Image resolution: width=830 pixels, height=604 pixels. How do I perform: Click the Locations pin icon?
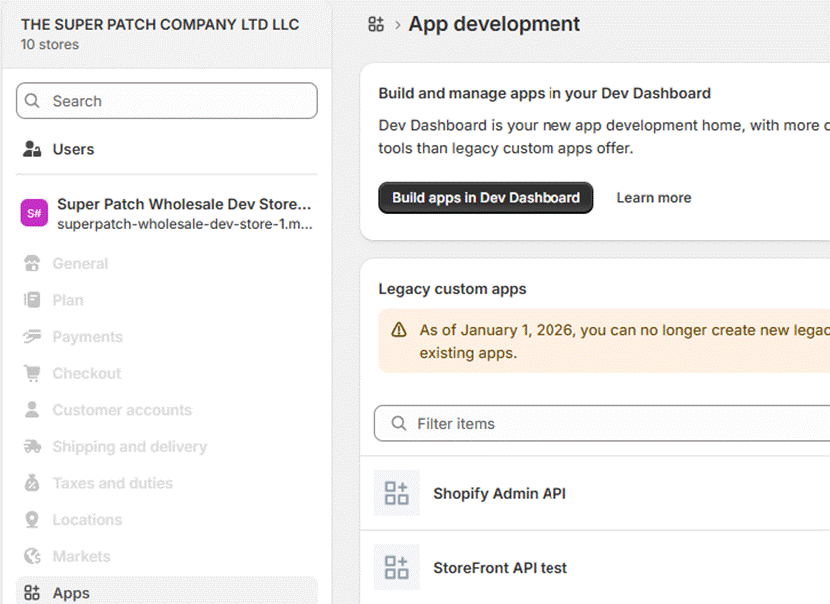(x=32, y=520)
